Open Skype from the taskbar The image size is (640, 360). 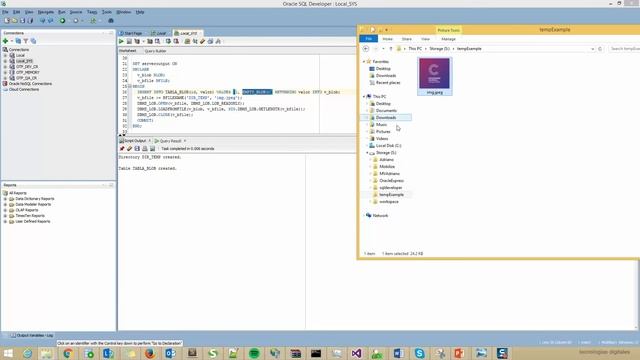point(419,353)
